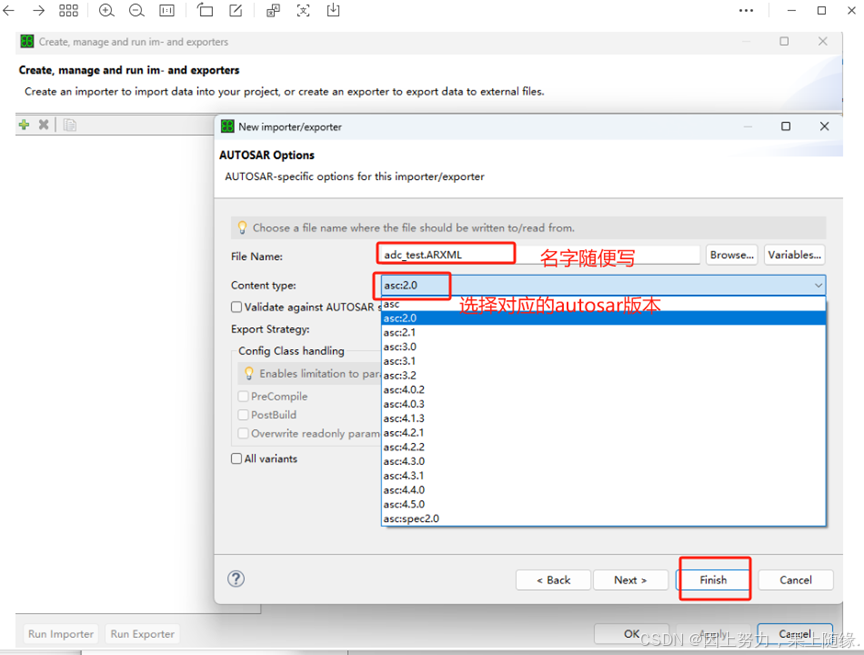This screenshot has width=864, height=655.
Task: Open help question mark icon
Action: coord(236,578)
